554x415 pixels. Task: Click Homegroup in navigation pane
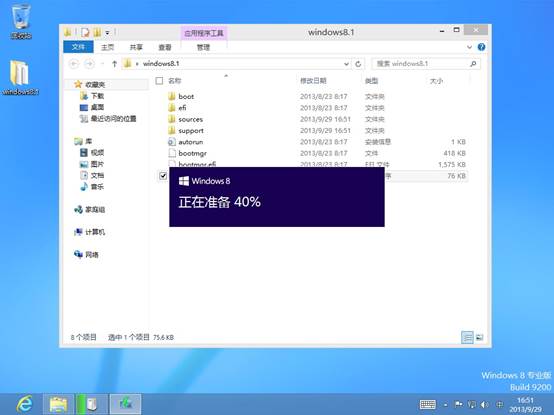coord(95,209)
